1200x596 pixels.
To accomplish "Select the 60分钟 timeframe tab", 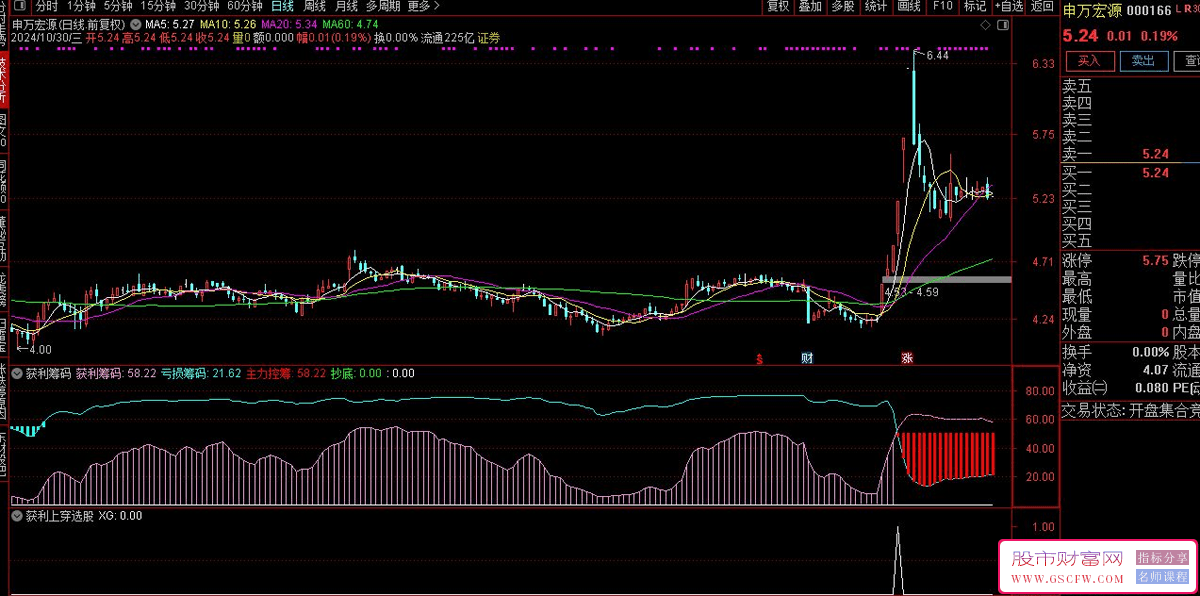I will click(x=244, y=6).
